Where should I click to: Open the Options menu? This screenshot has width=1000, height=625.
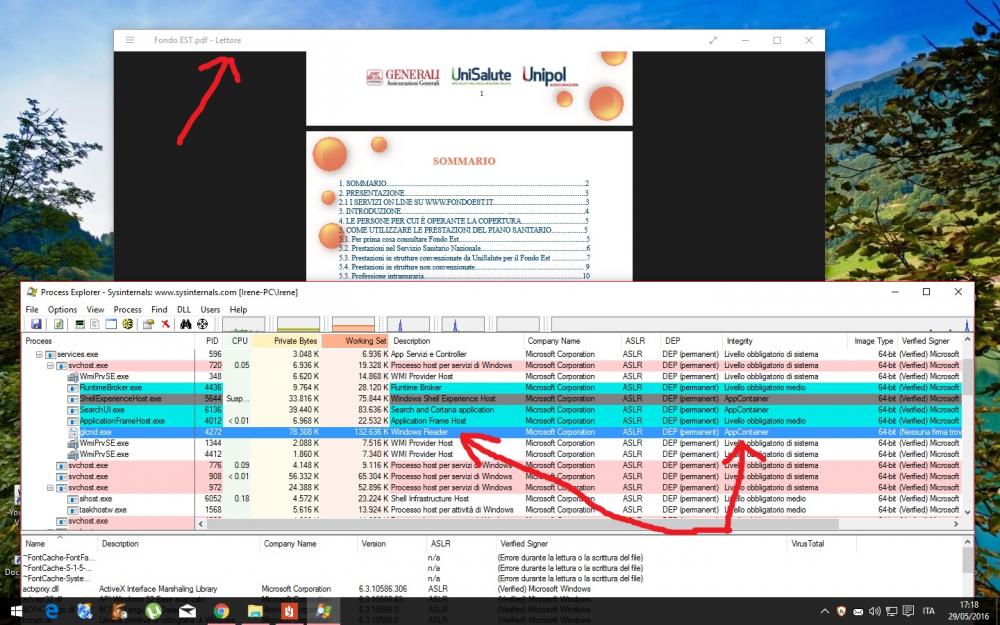point(62,310)
